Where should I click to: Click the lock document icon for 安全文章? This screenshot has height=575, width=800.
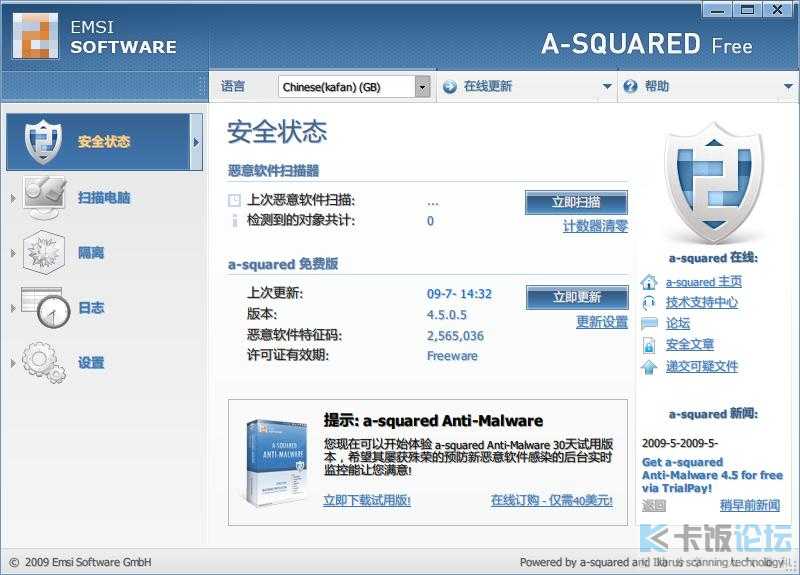(x=649, y=345)
